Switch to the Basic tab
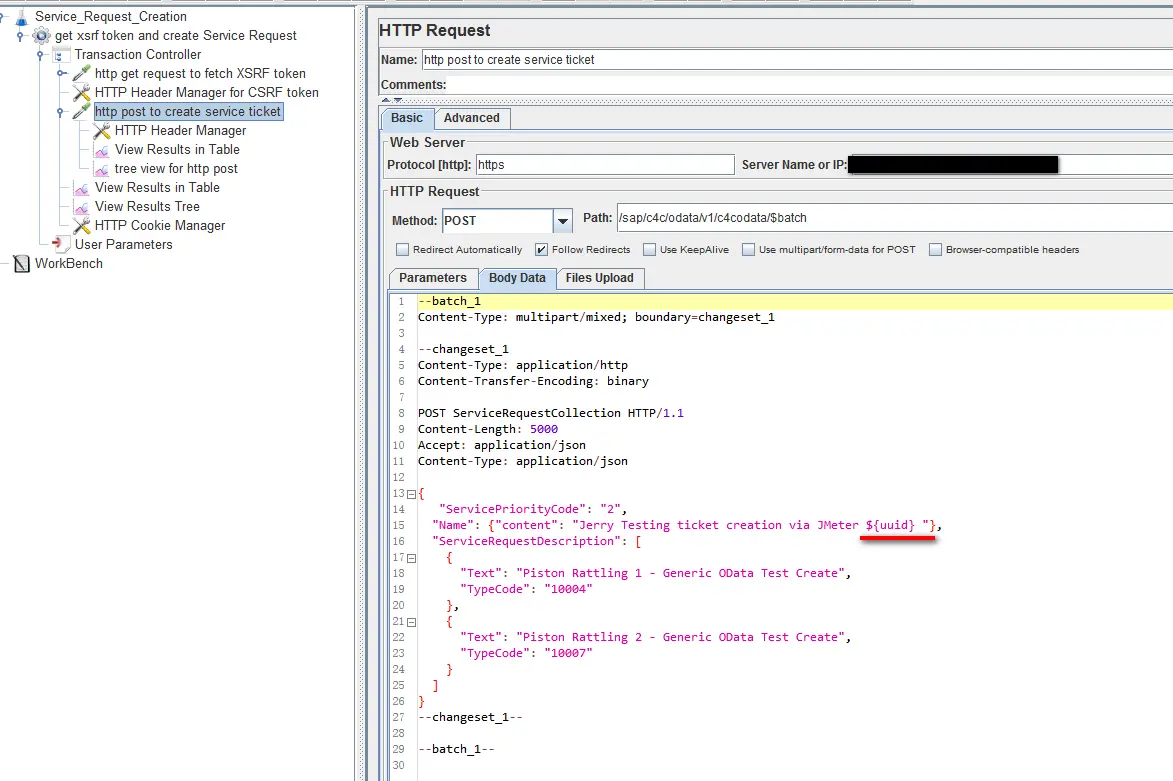 pos(407,118)
